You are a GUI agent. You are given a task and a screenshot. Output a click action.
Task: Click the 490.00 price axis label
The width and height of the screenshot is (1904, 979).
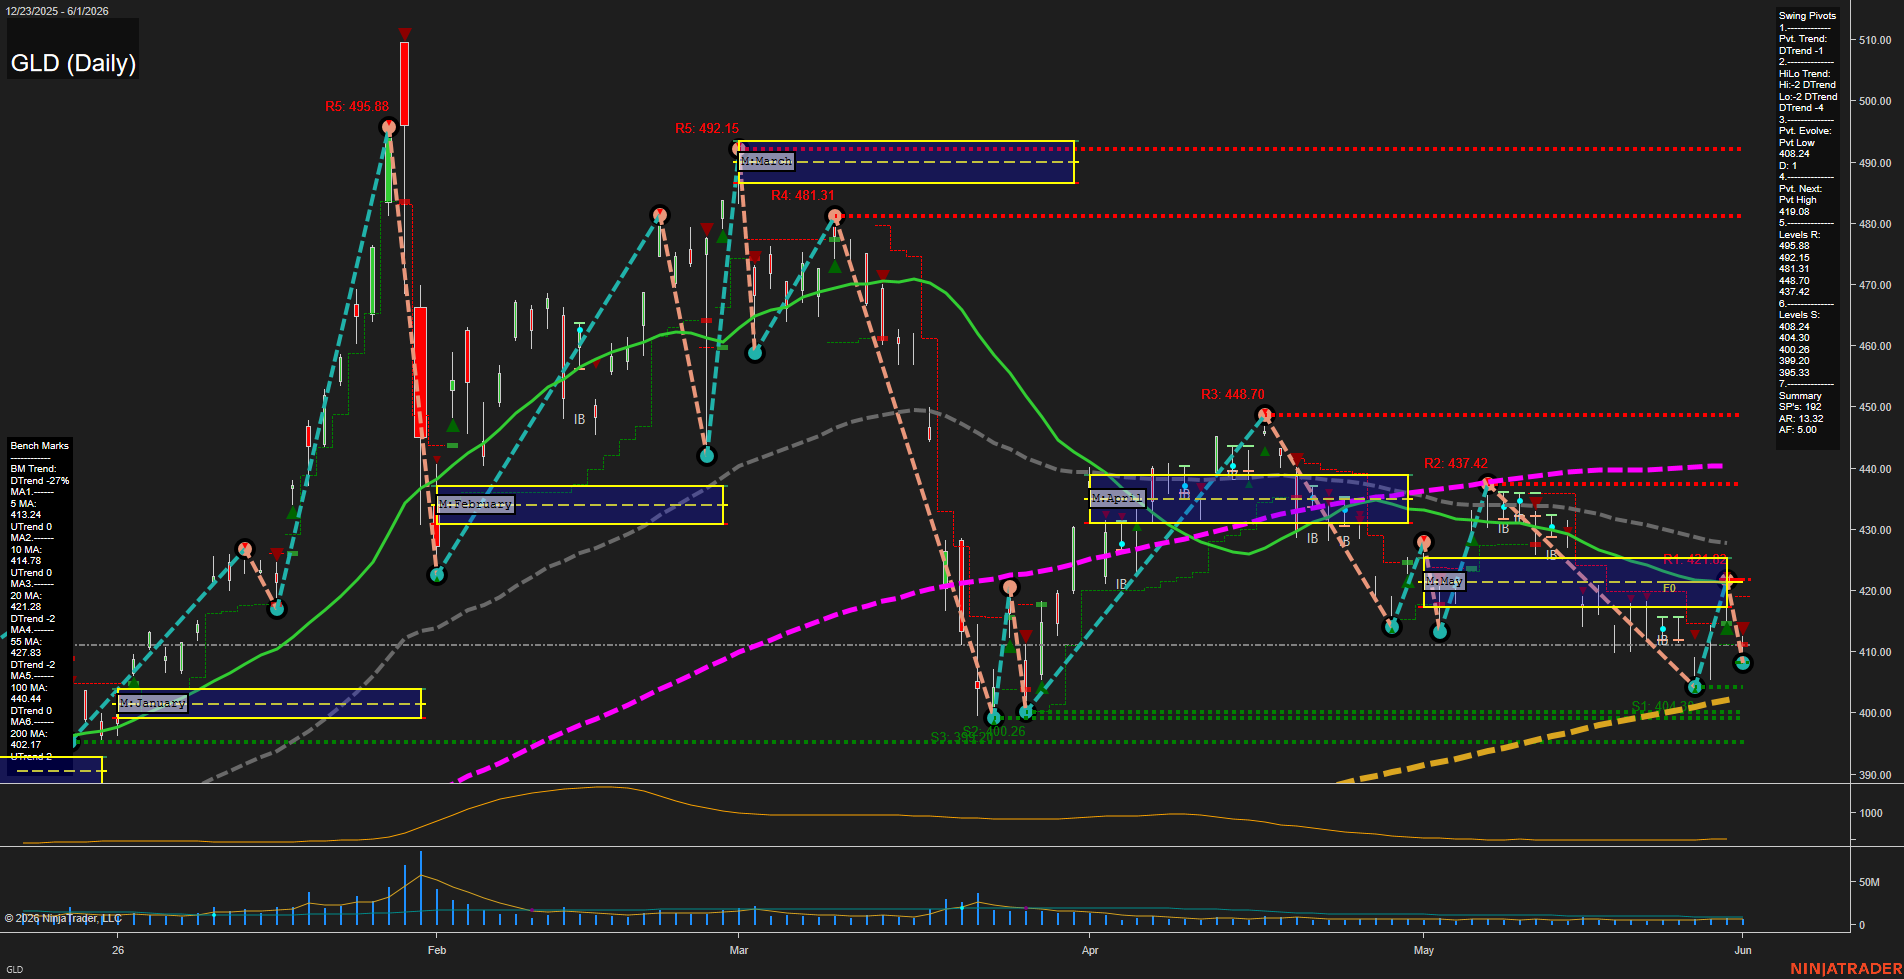pyautogui.click(x=1875, y=163)
